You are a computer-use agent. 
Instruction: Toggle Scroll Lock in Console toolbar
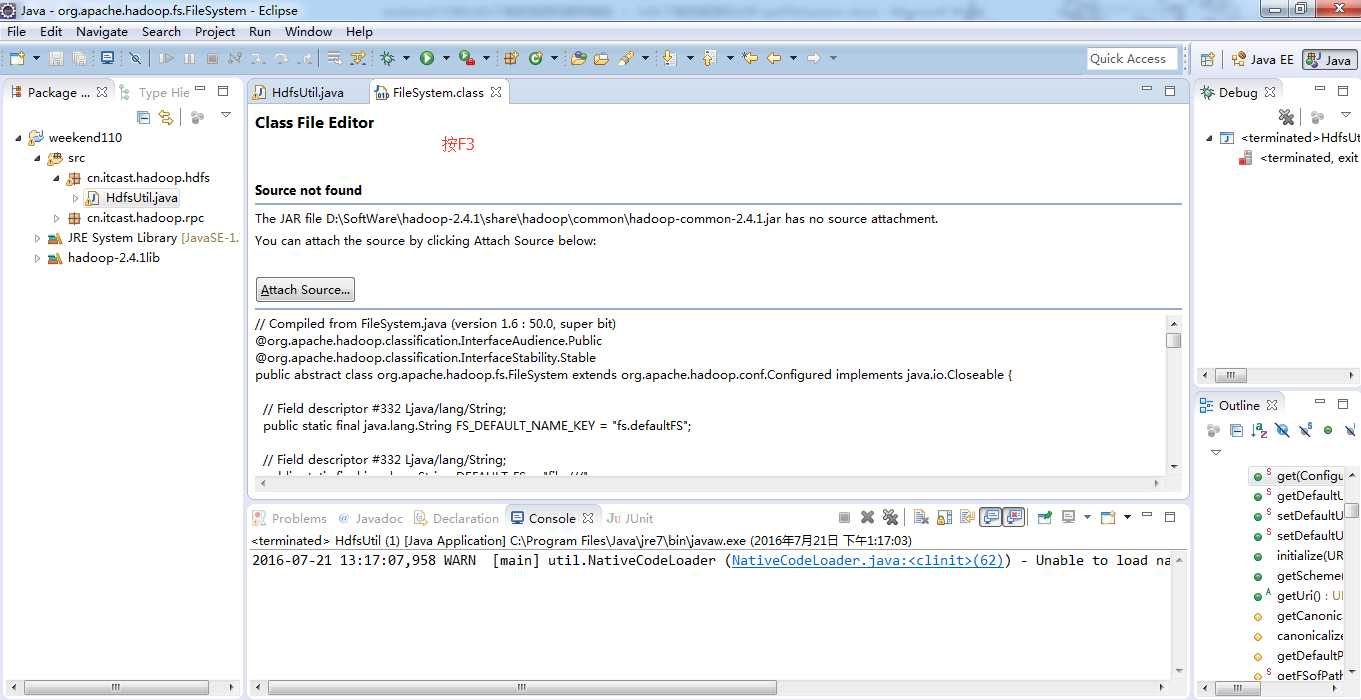(x=944, y=517)
